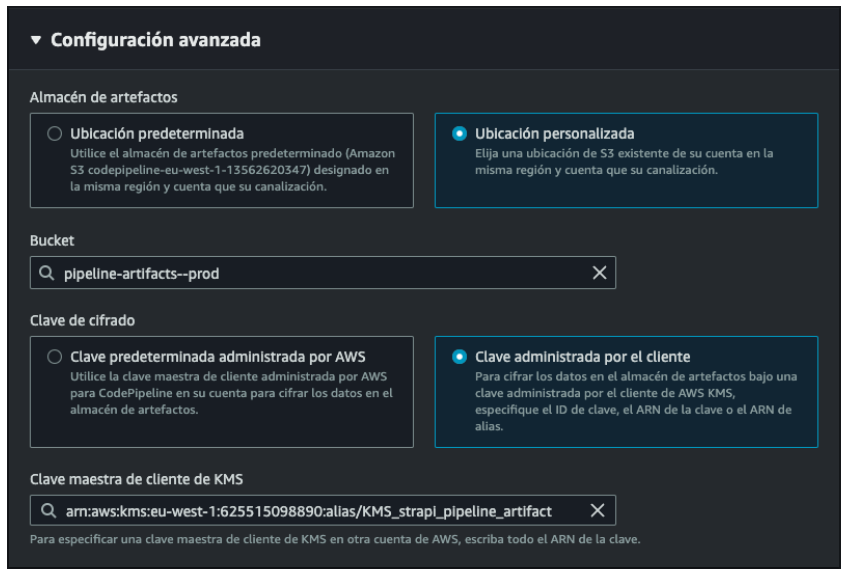Clear the Bucket field with X icon
The width and height of the screenshot is (847, 575).
pos(599,273)
